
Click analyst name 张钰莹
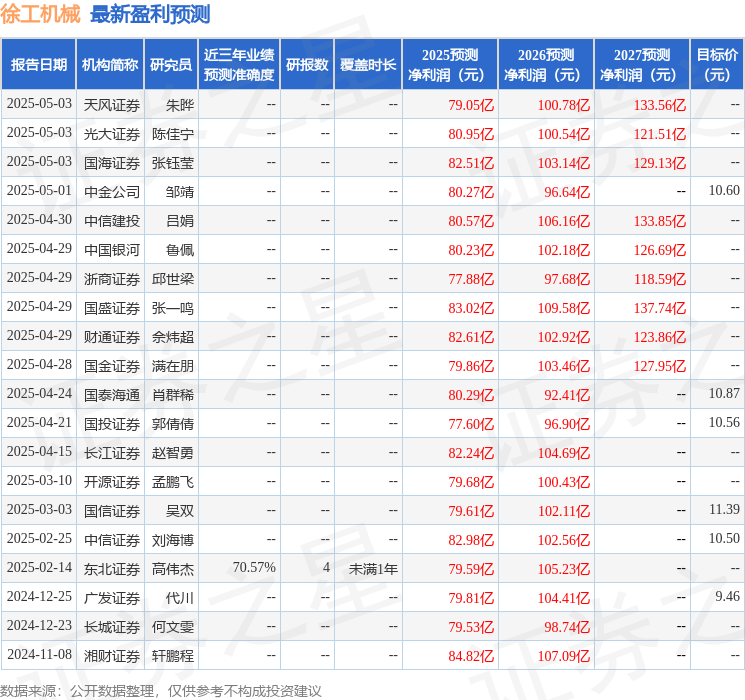point(173,163)
